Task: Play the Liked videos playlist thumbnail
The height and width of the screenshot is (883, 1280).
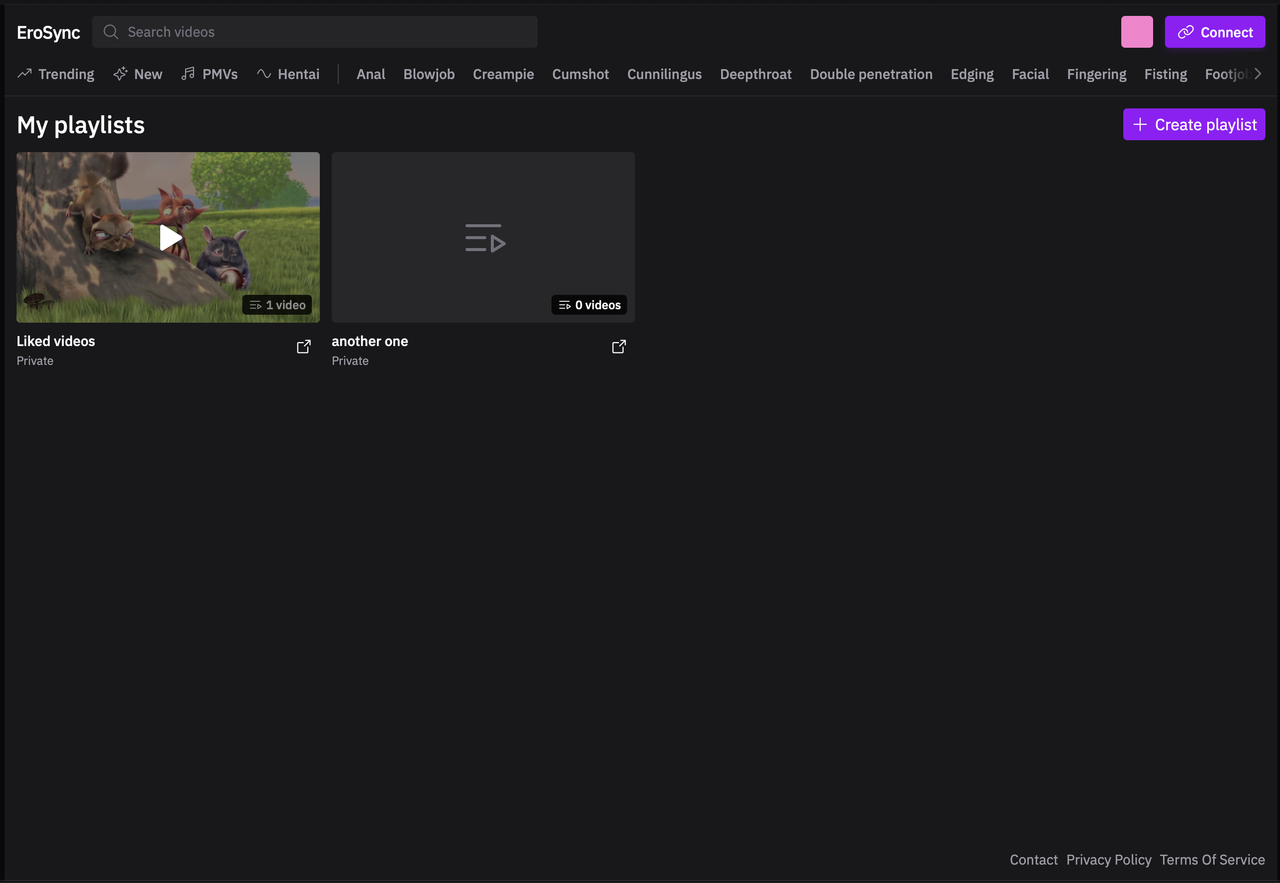Action: [168, 237]
